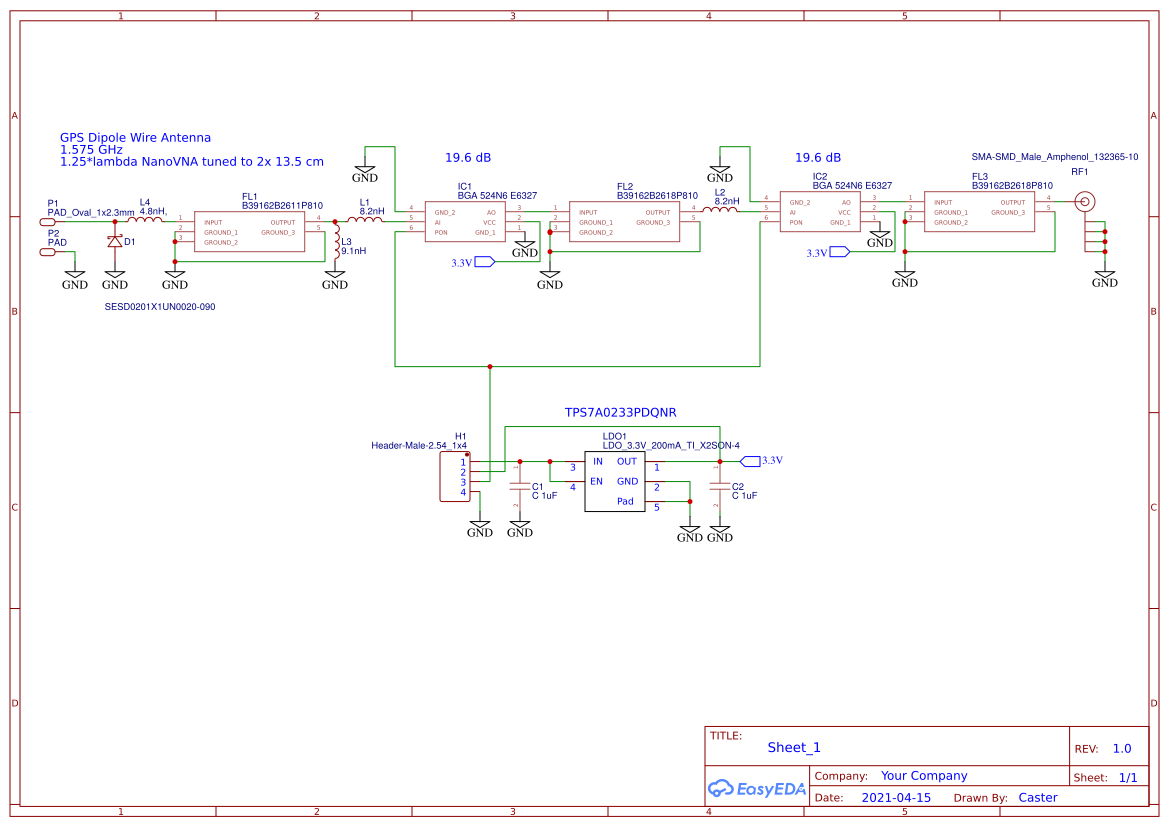This screenshot has width=1169, height=827.
Task: Select the SMA connector symbol RF1
Action: click(1086, 200)
